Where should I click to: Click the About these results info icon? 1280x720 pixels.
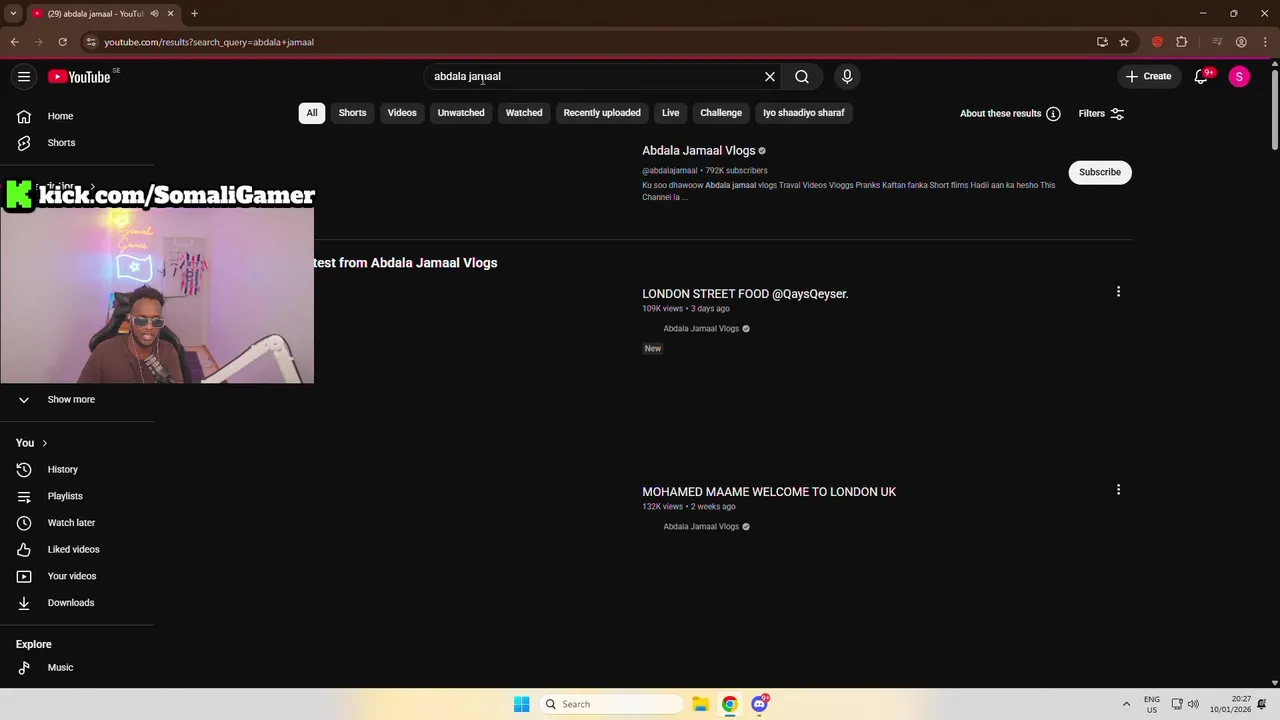[1053, 114]
